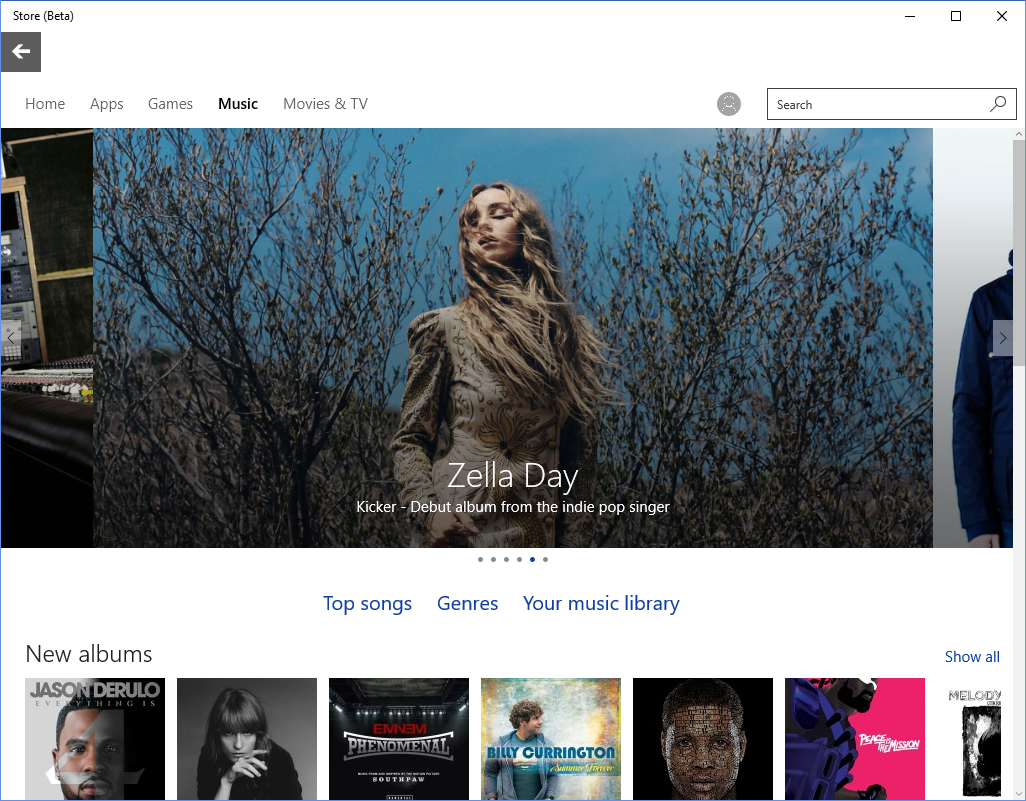Image resolution: width=1026 pixels, height=801 pixels.
Task: Open the Eminem Phenomenal album thumbnail
Action: click(x=398, y=739)
